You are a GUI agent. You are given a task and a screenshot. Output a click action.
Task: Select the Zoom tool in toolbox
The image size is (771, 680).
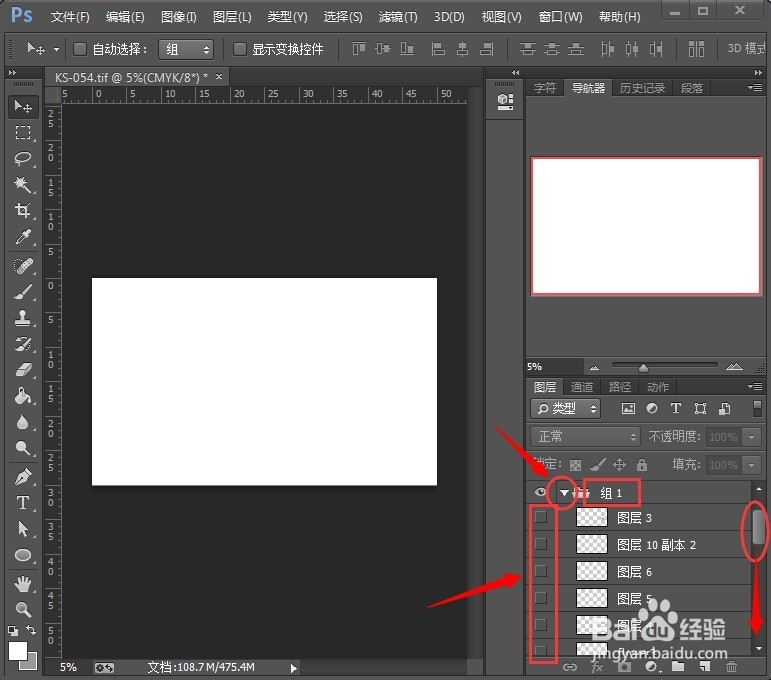[x=23, y=610]
